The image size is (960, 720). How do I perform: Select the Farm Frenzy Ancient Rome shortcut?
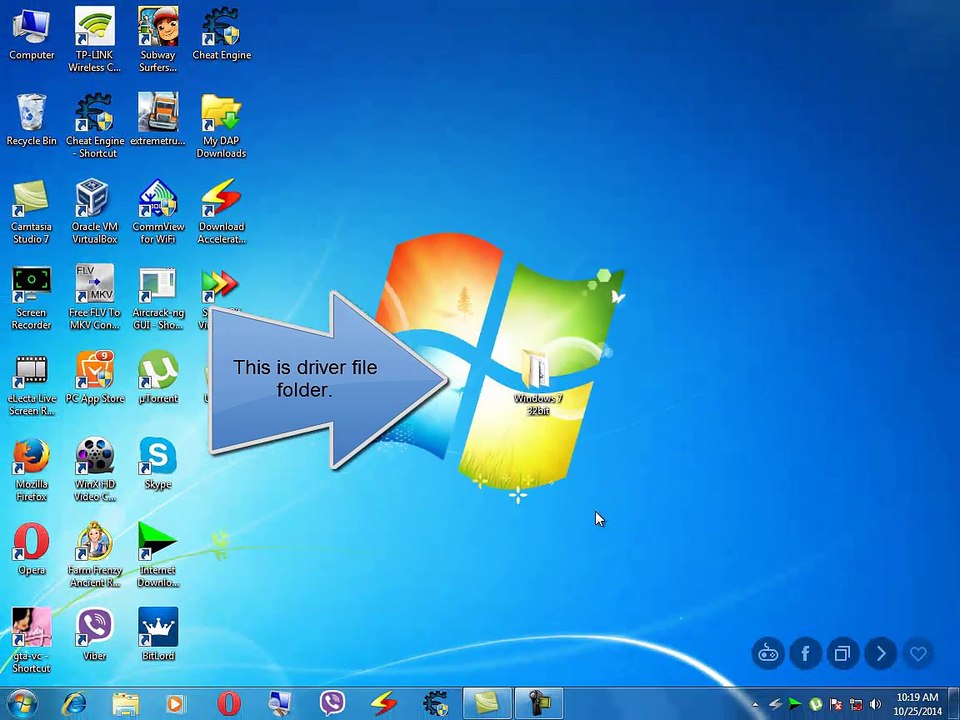[94, 555]
